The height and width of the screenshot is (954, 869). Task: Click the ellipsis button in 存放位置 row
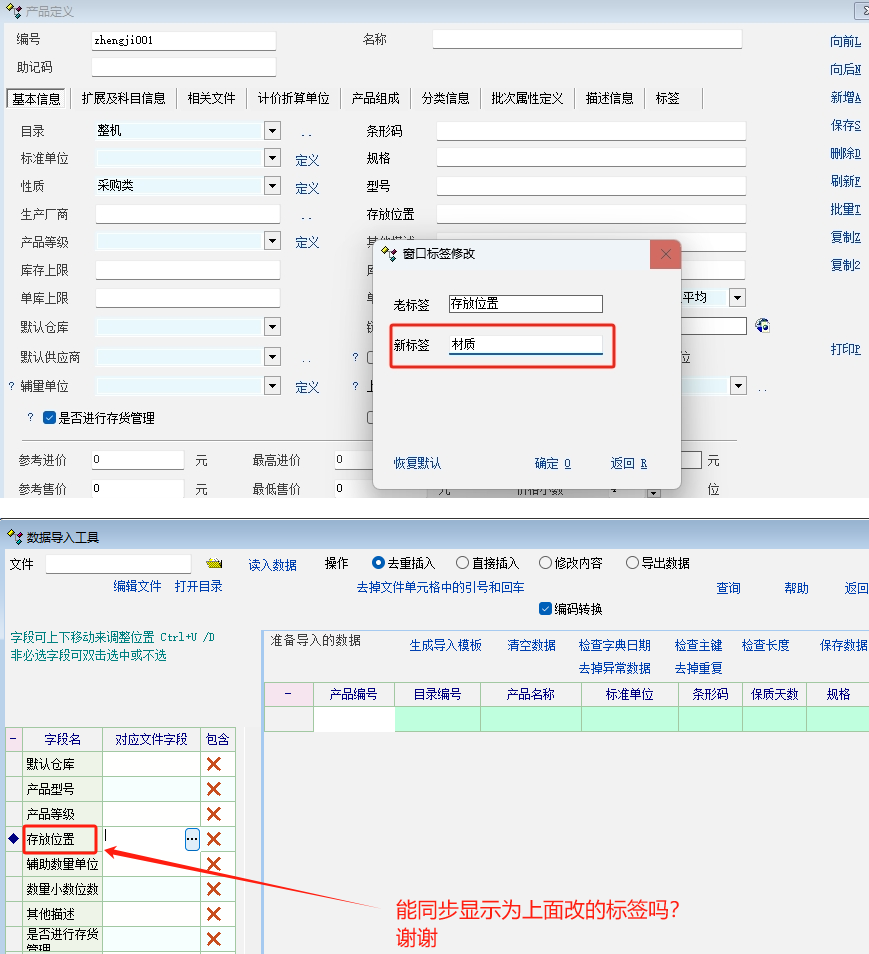pos(192,840)
